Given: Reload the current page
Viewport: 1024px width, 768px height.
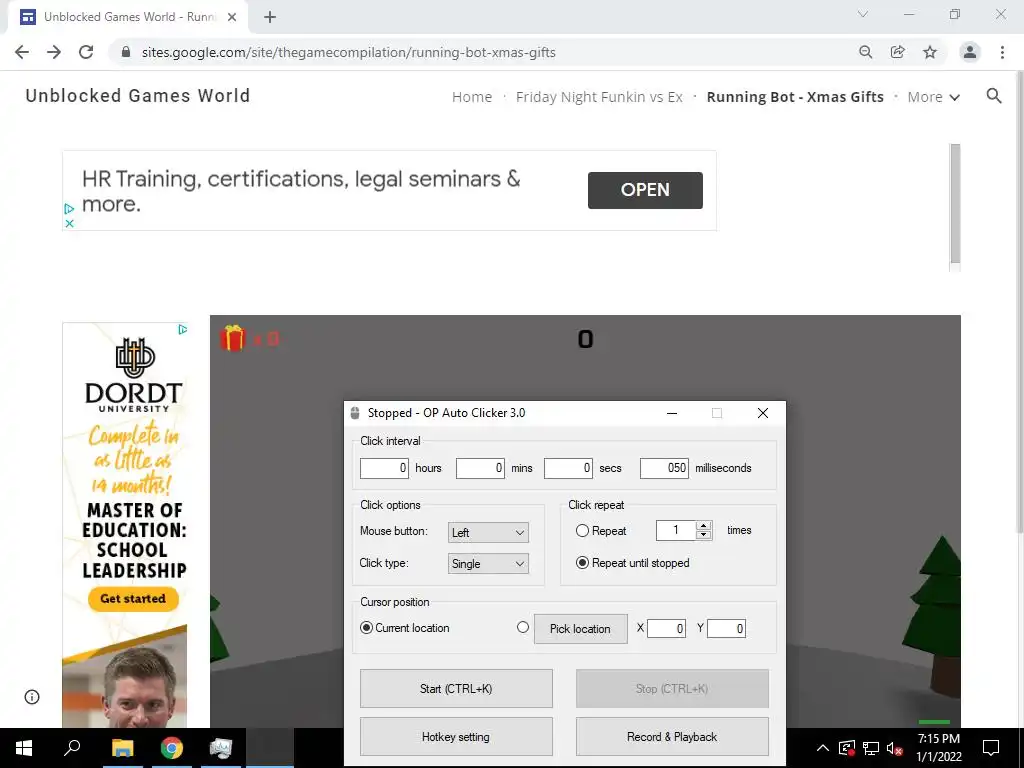Looking at the screenshot, I should 86,52.
